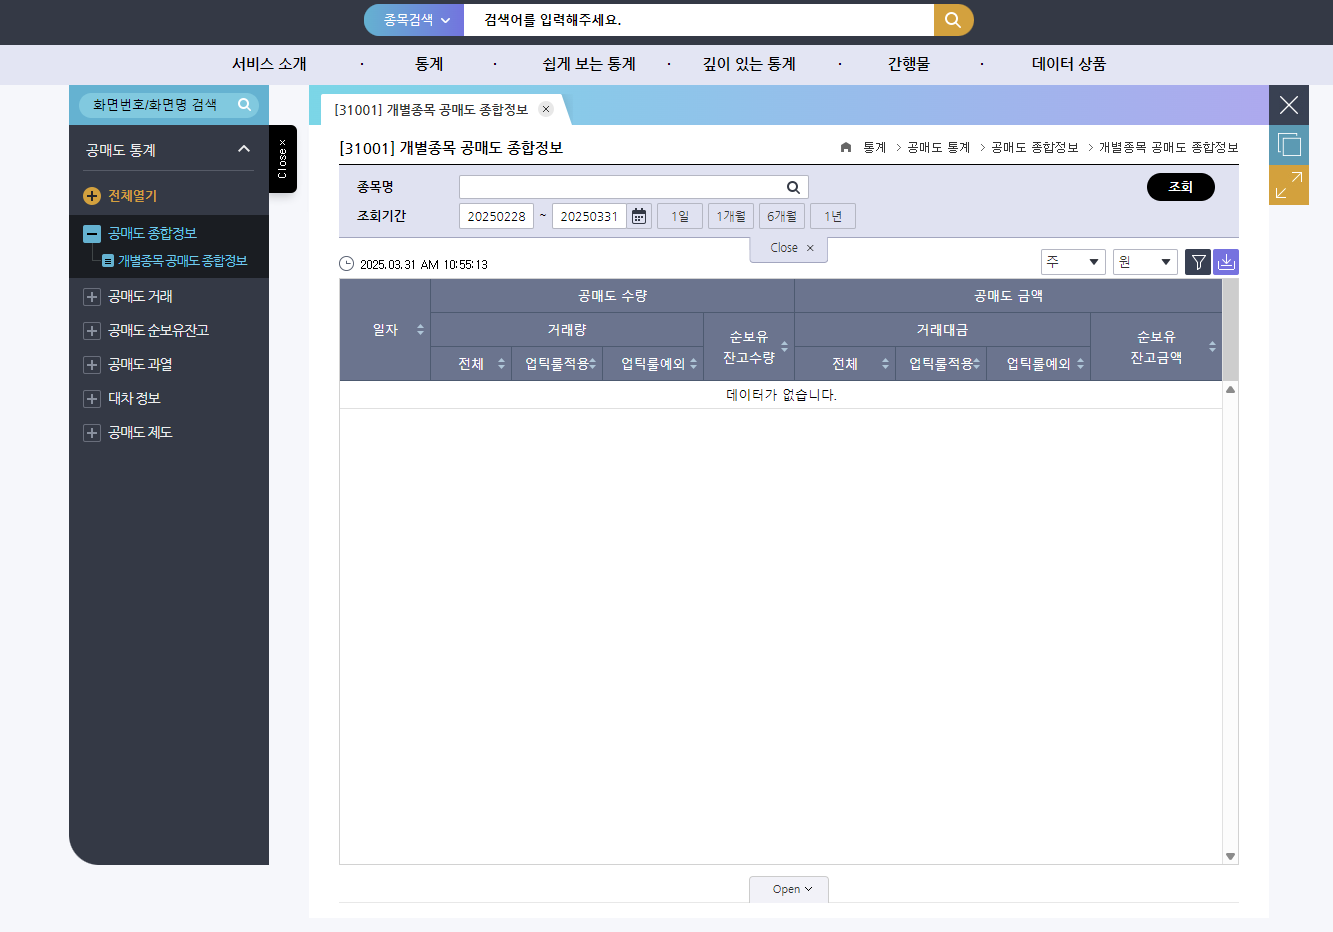Click 공매도 통계 in breadcrumb
The height and width of the screenshot is (932, 1333).
(x=939, y=147)
